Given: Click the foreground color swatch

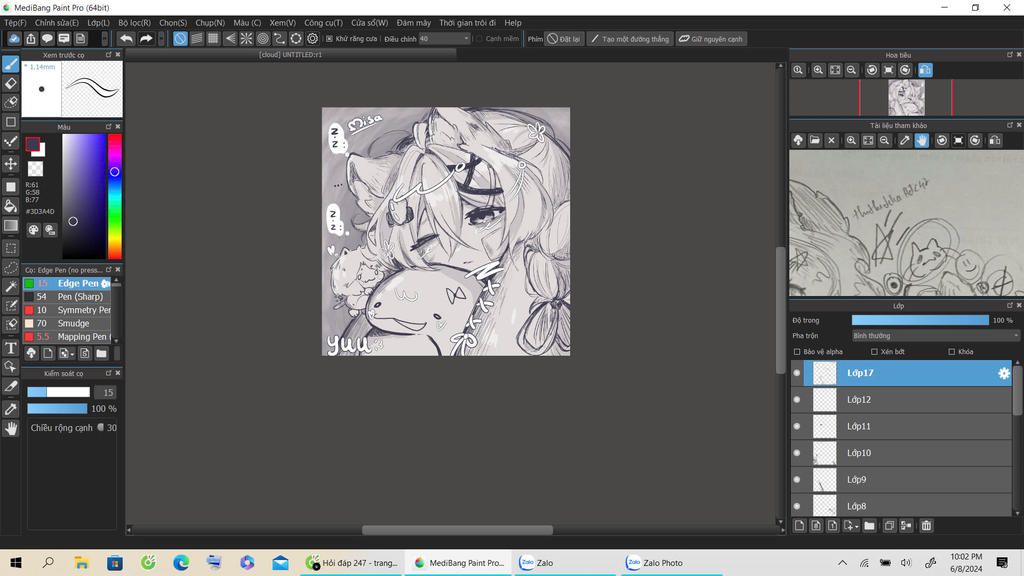Looking at the screenshot, I should click(x=33, y=144).
